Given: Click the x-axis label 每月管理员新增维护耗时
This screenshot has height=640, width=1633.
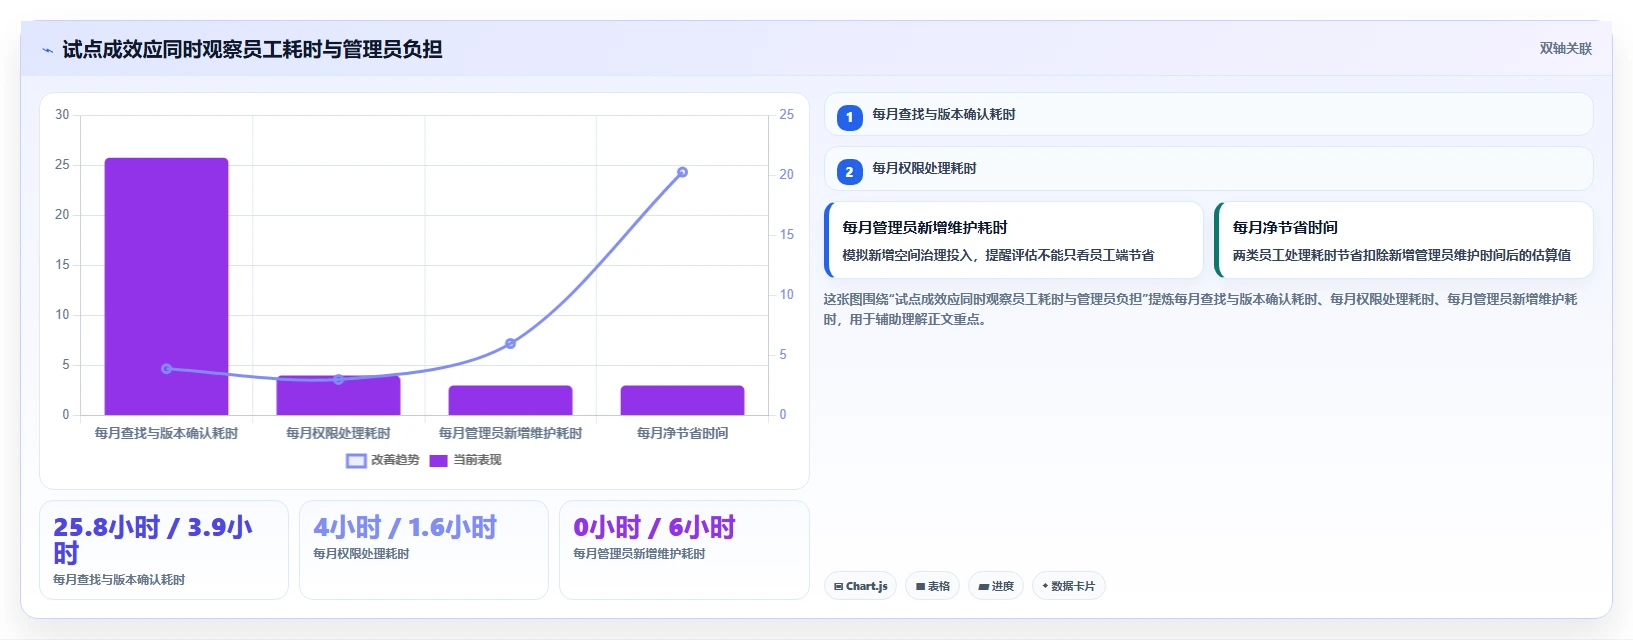Looking at the screenshot, I should click(510, 433).
